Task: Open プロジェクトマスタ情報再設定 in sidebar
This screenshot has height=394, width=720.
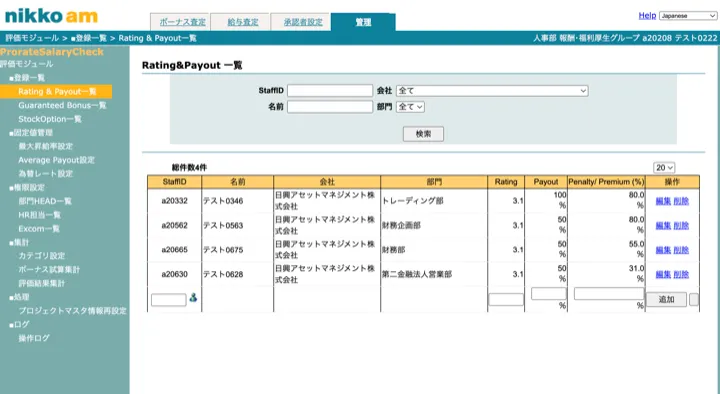Action: [72, 310]
